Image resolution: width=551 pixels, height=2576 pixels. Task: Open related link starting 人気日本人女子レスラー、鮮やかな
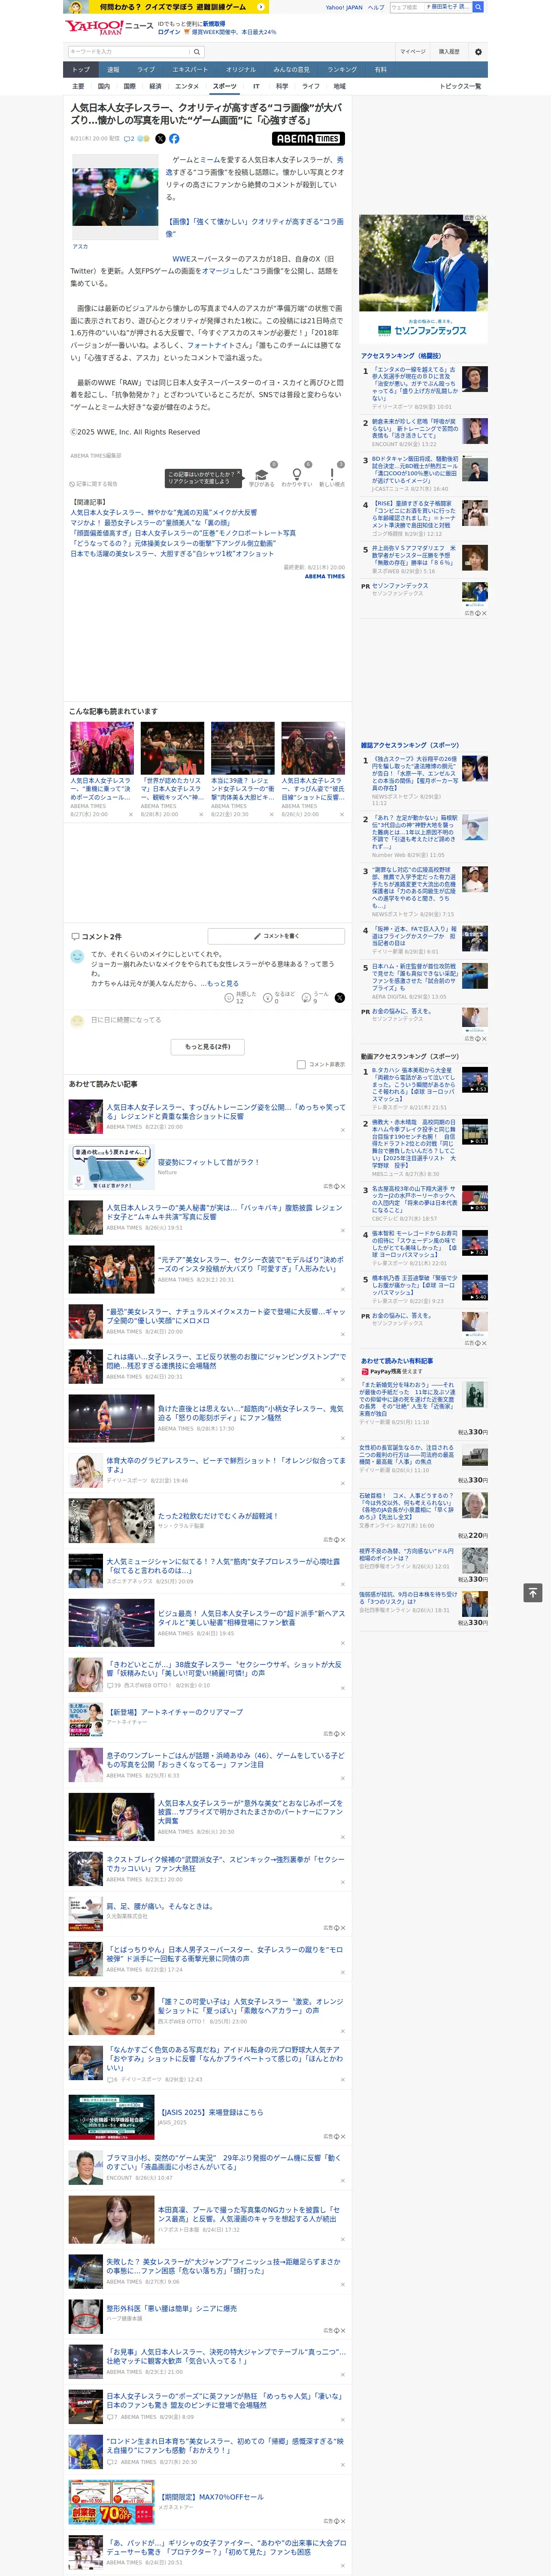click(163, 513)
